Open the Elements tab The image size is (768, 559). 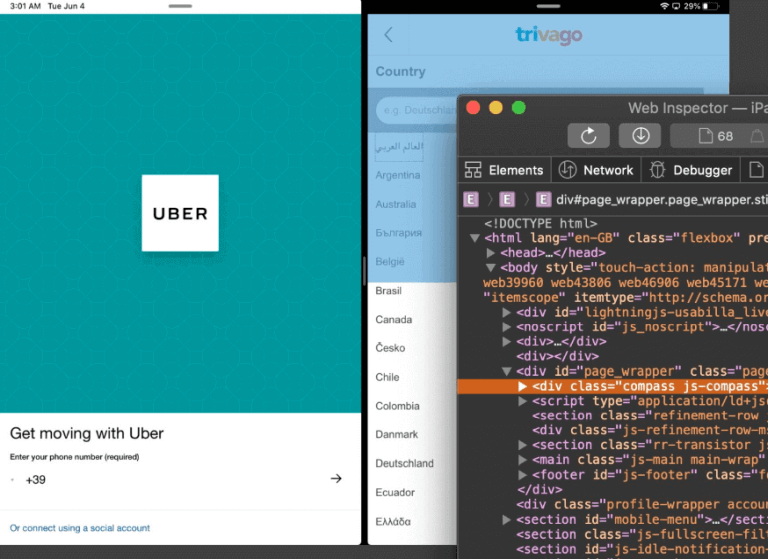tap(504, 170)
